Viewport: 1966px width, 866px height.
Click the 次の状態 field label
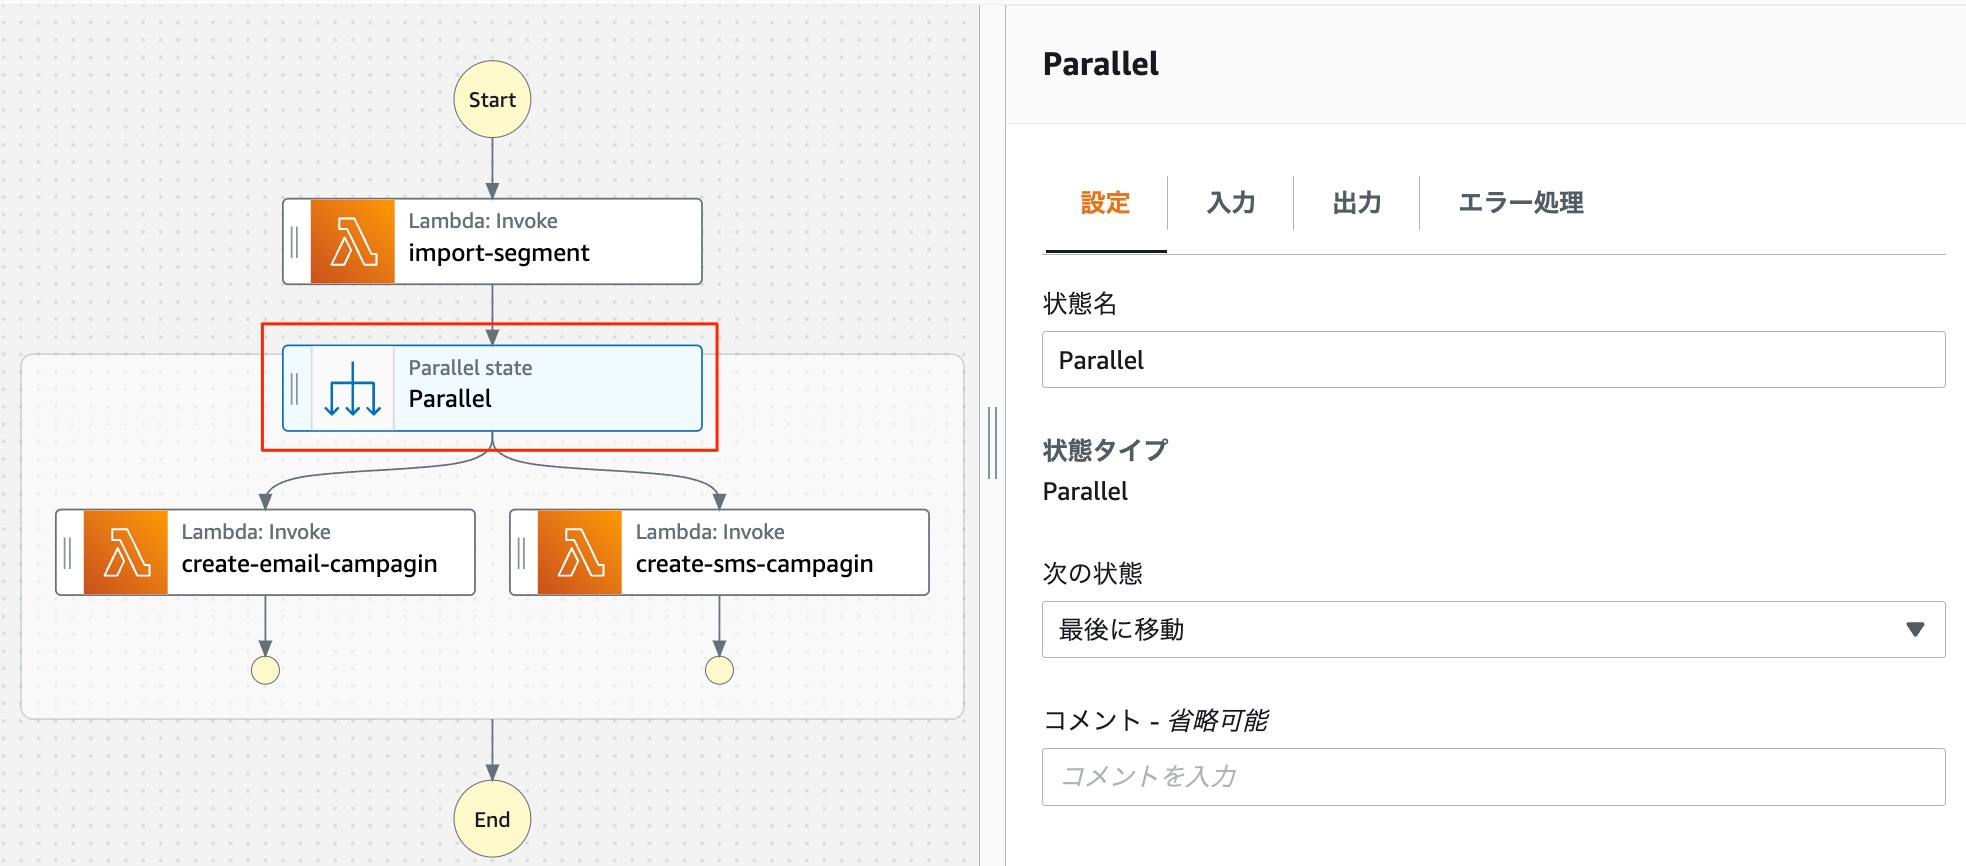click(1092, 573)
